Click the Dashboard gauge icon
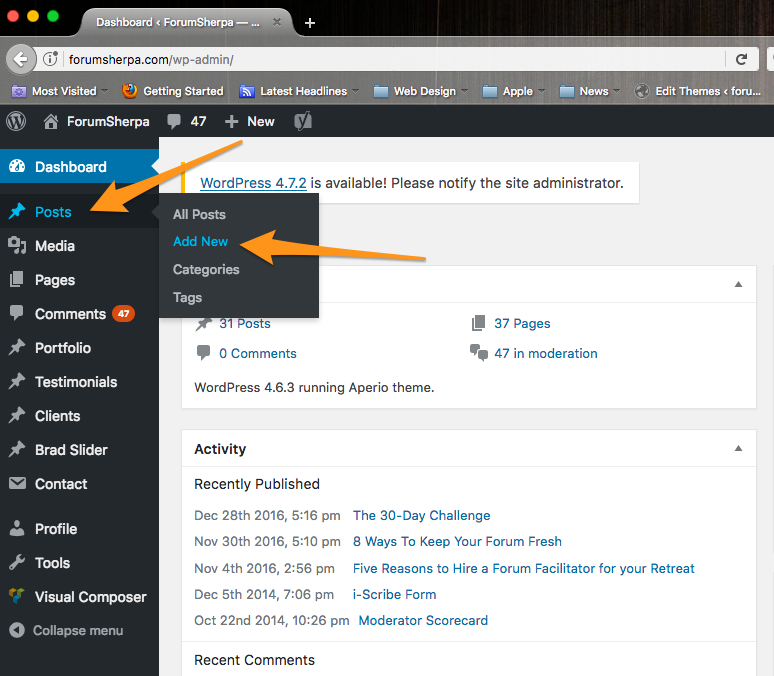 click(17, 166)
